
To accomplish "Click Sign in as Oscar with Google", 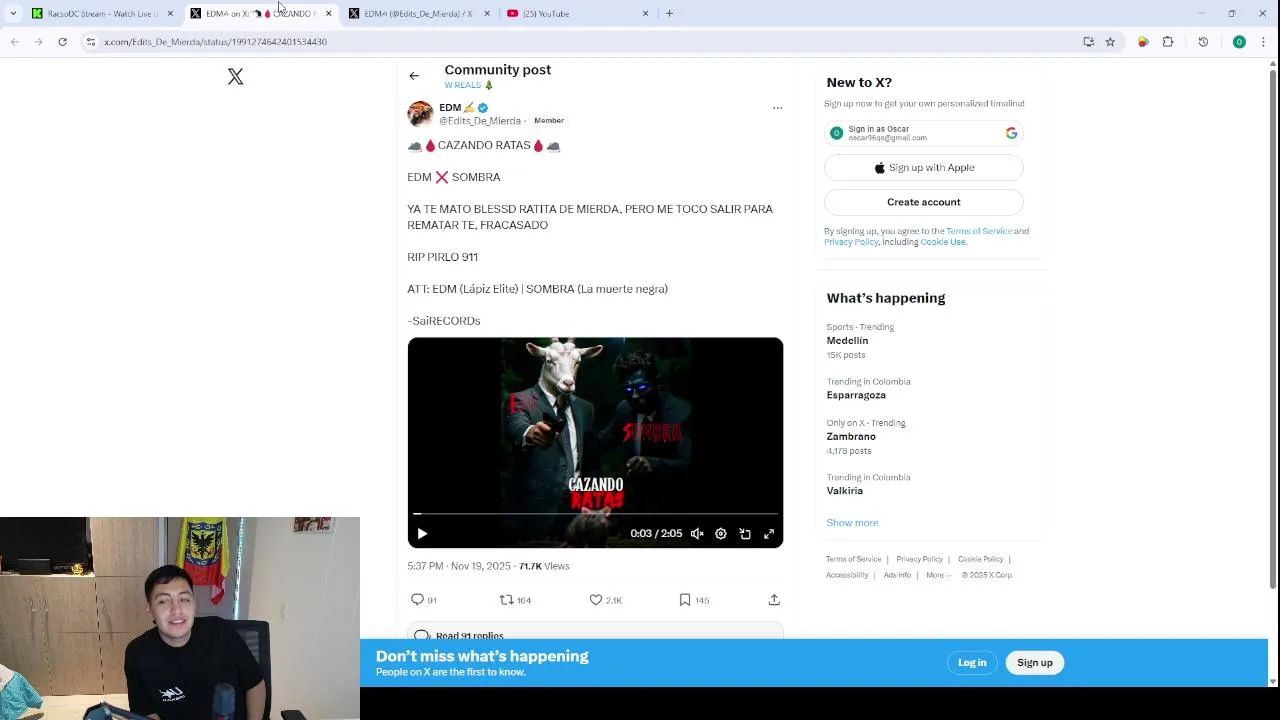I will (923, 133).
